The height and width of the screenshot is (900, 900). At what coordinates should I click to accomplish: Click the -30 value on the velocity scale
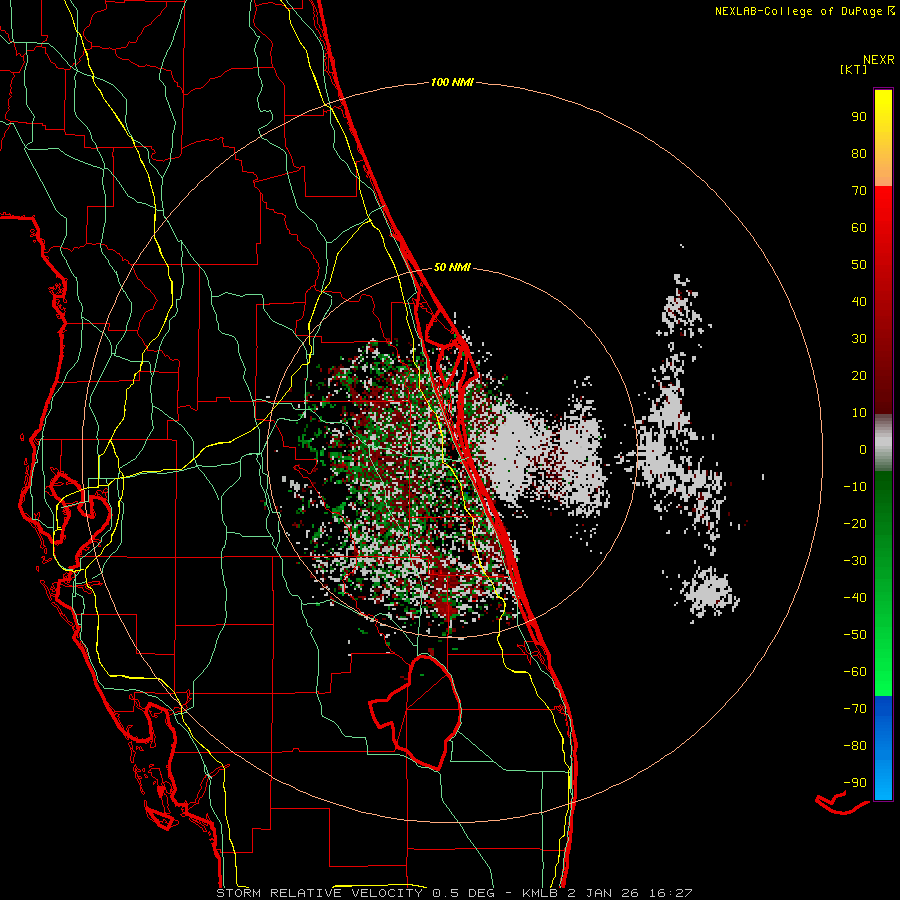855,561
